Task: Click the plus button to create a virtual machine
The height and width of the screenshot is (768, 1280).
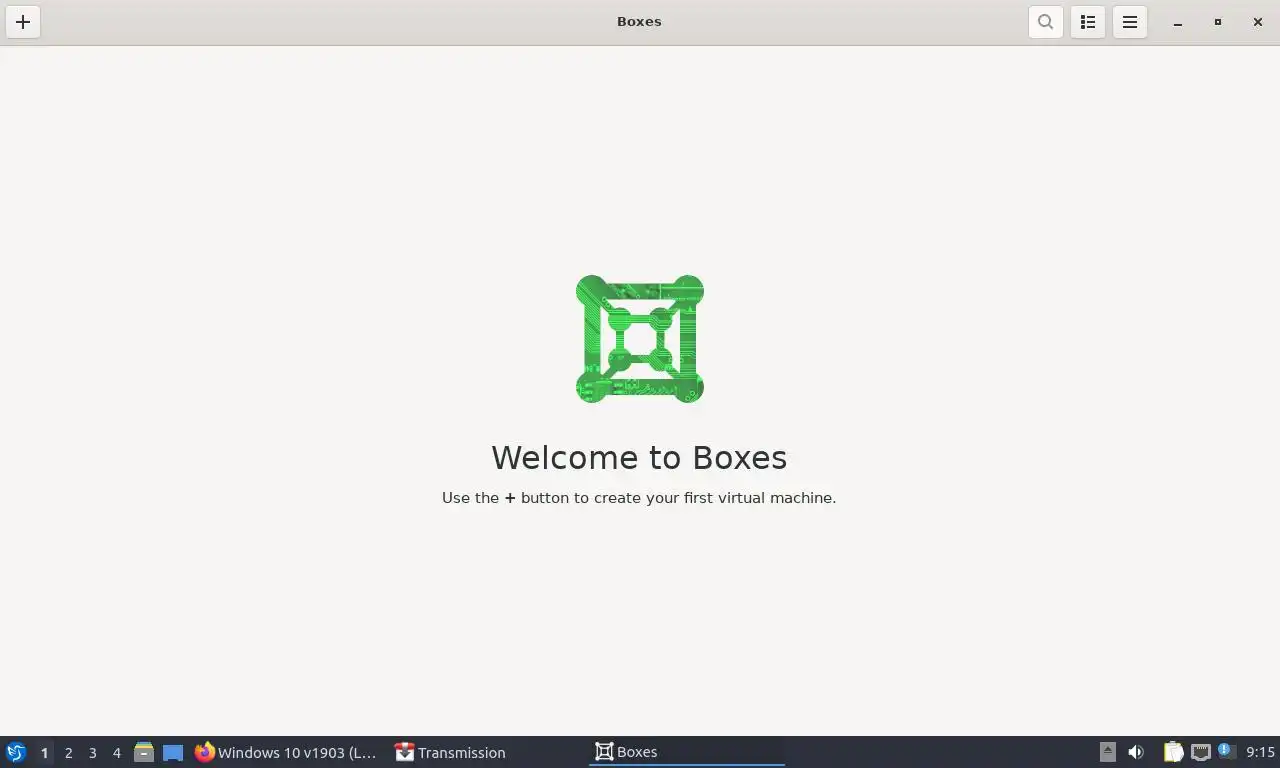Action: pos(23,22)
